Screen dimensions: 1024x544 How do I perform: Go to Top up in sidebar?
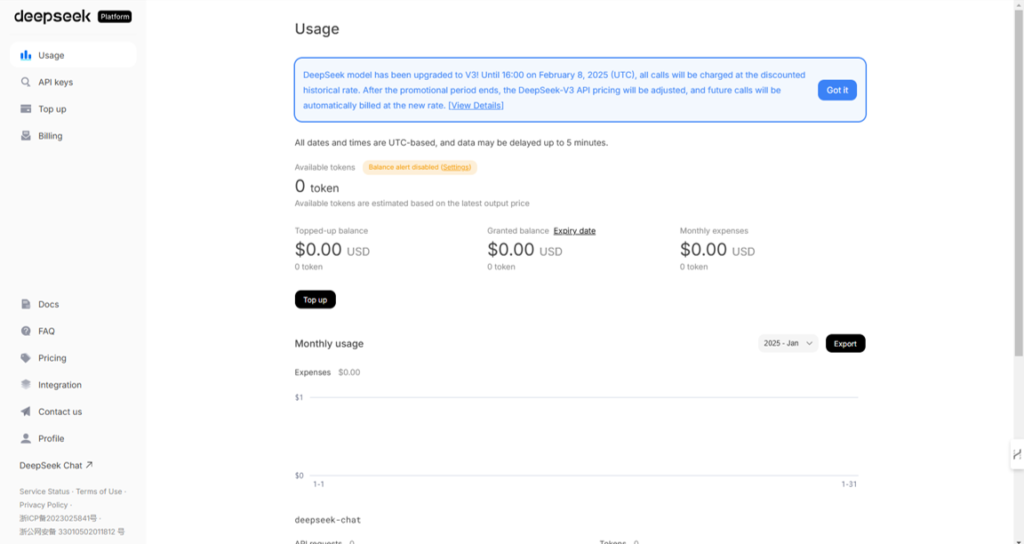[72, 108]
